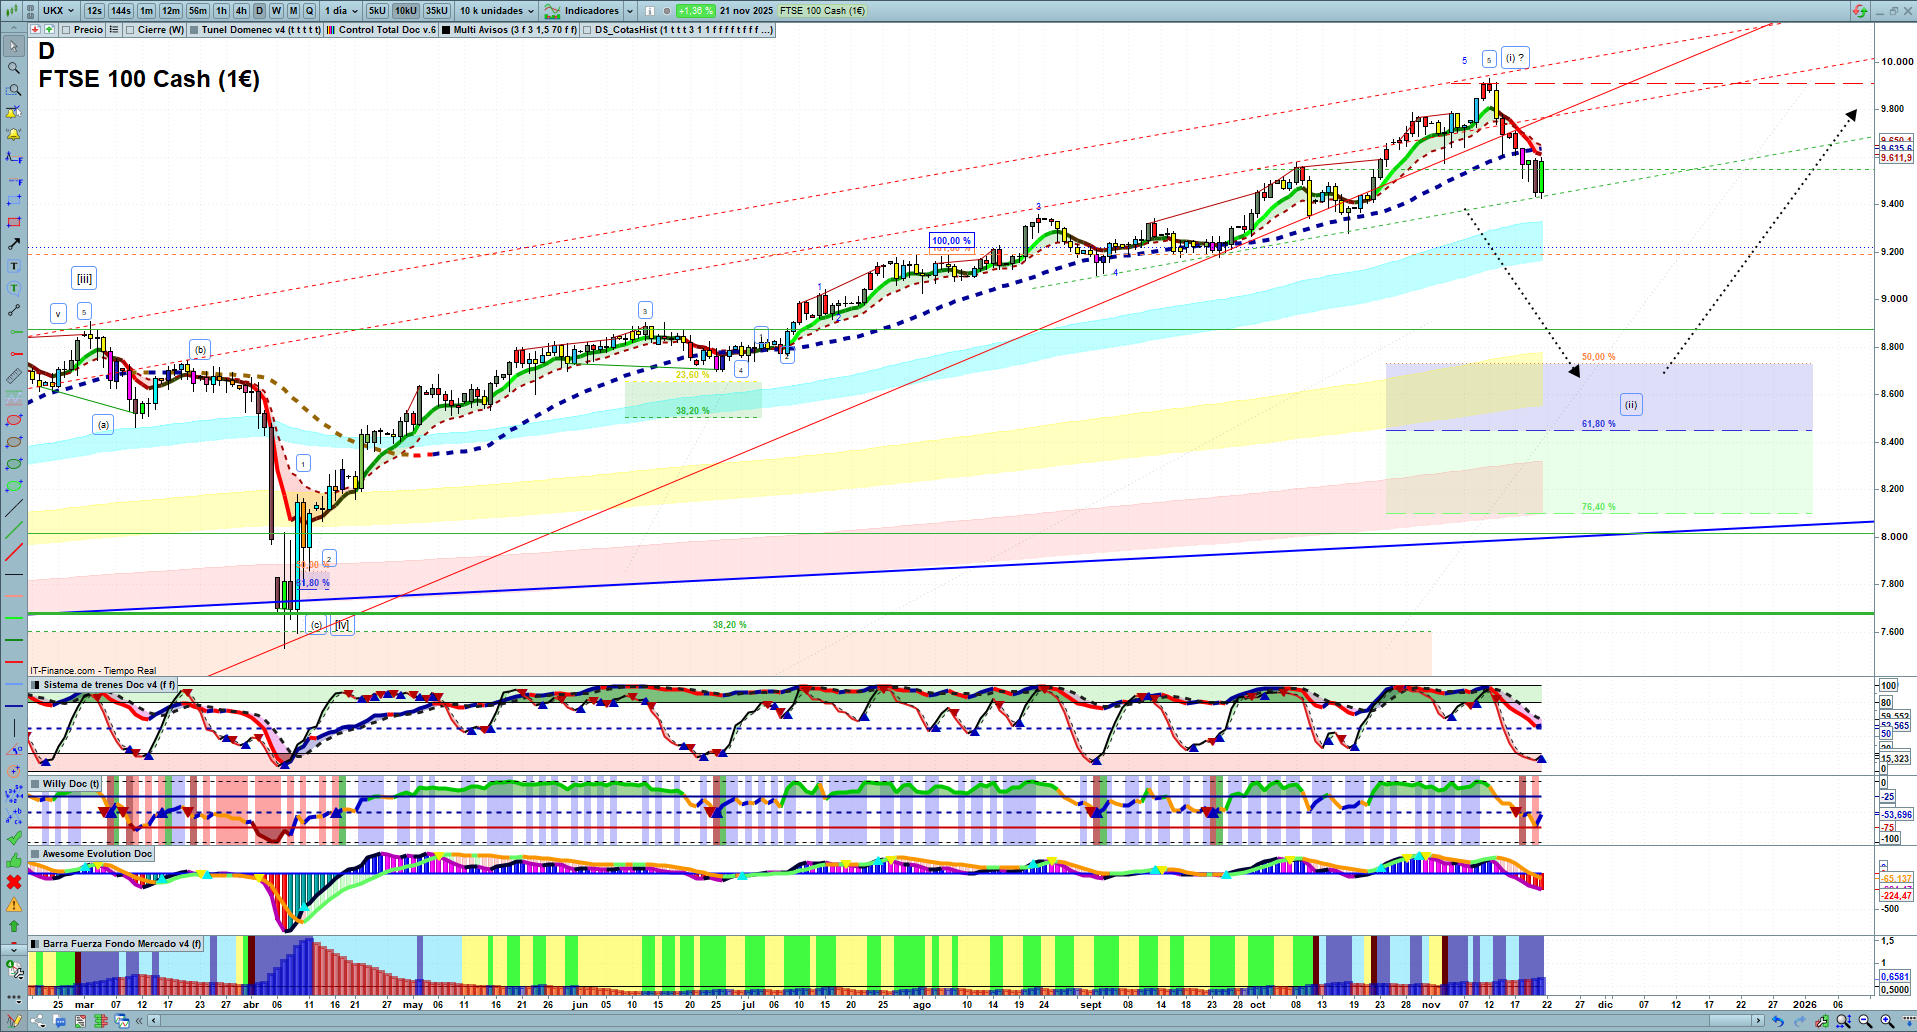The image size is (1917, 1032).
Task: Toggle the Precio checkbox
Action: tap(66, 30)
